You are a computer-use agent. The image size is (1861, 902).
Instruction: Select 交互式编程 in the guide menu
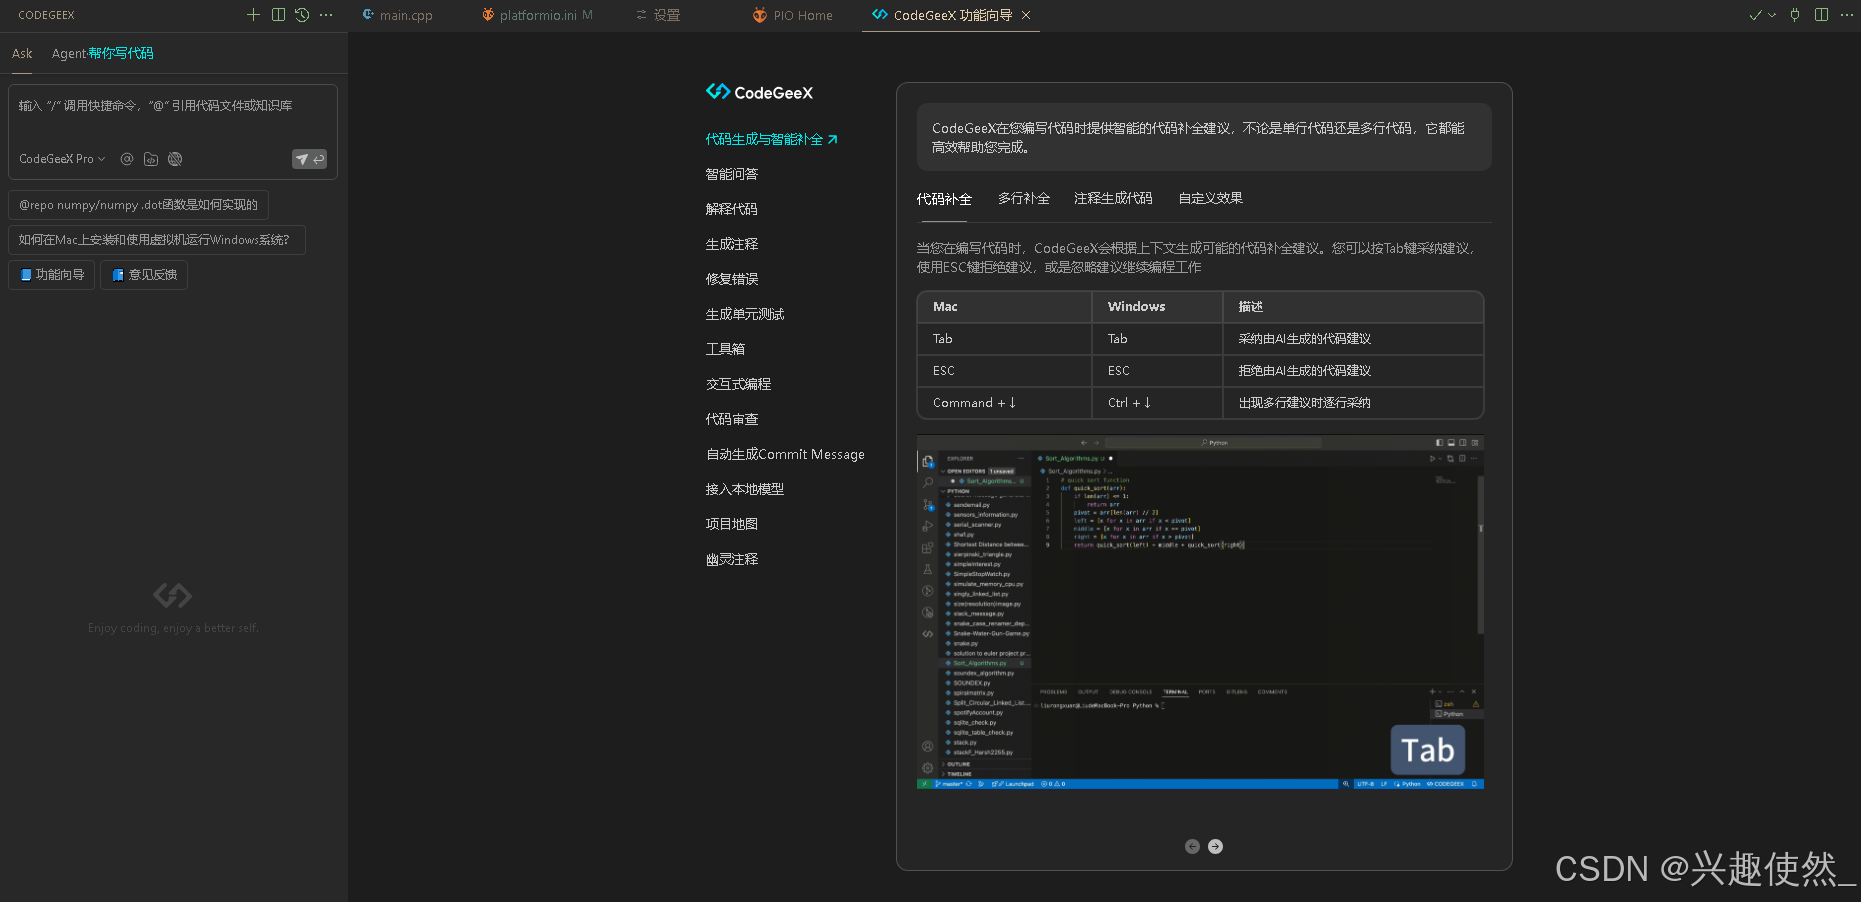pos(738,384)
